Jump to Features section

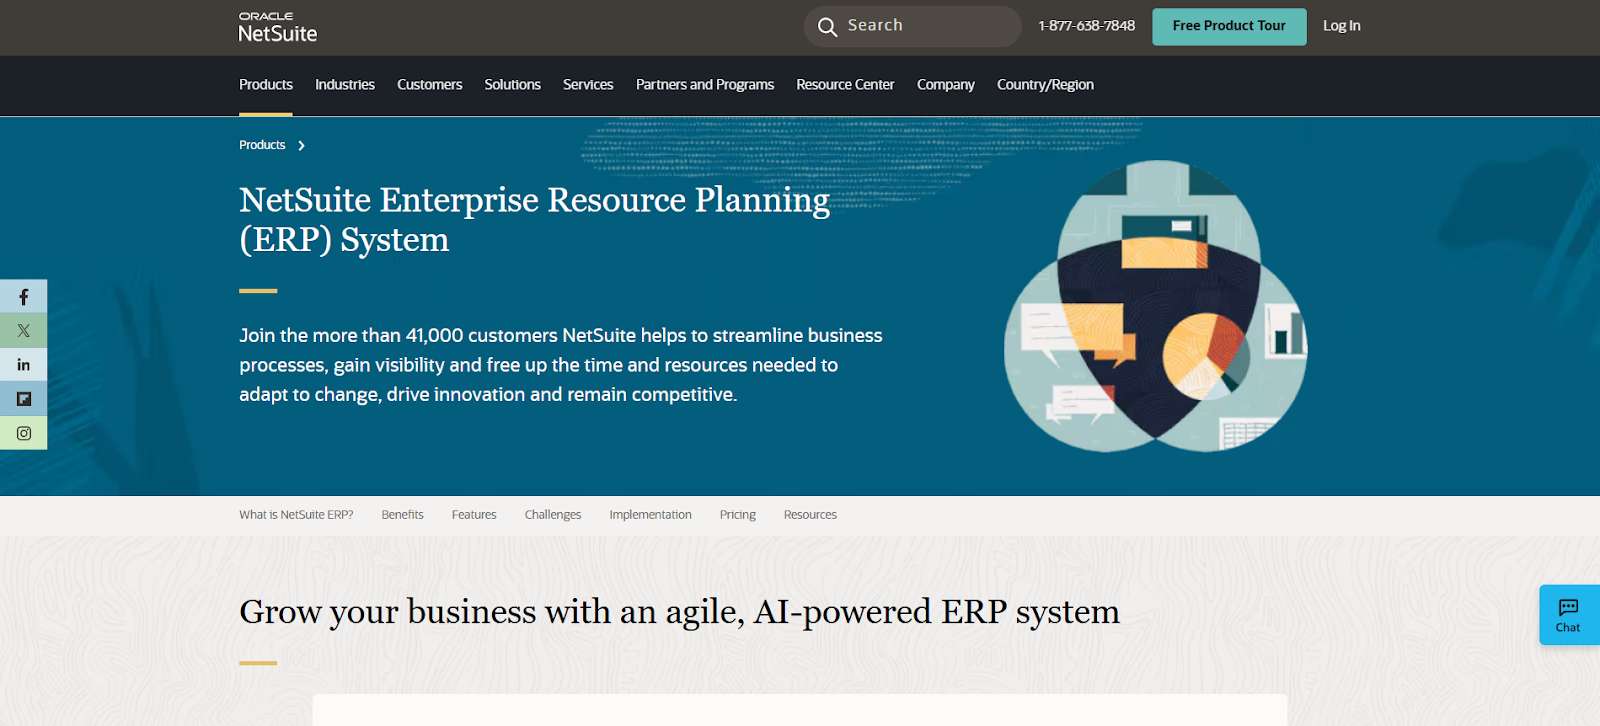click(x=474, y=515)
